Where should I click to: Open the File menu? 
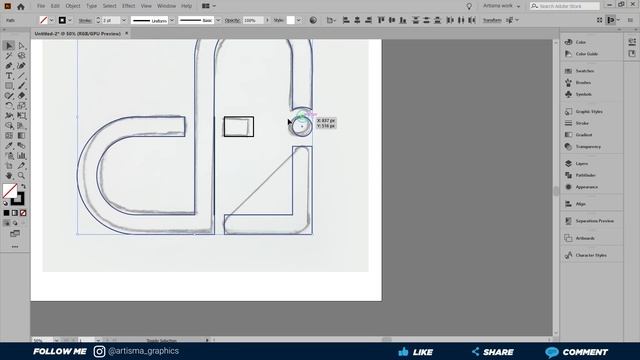(x=41, y=6)
